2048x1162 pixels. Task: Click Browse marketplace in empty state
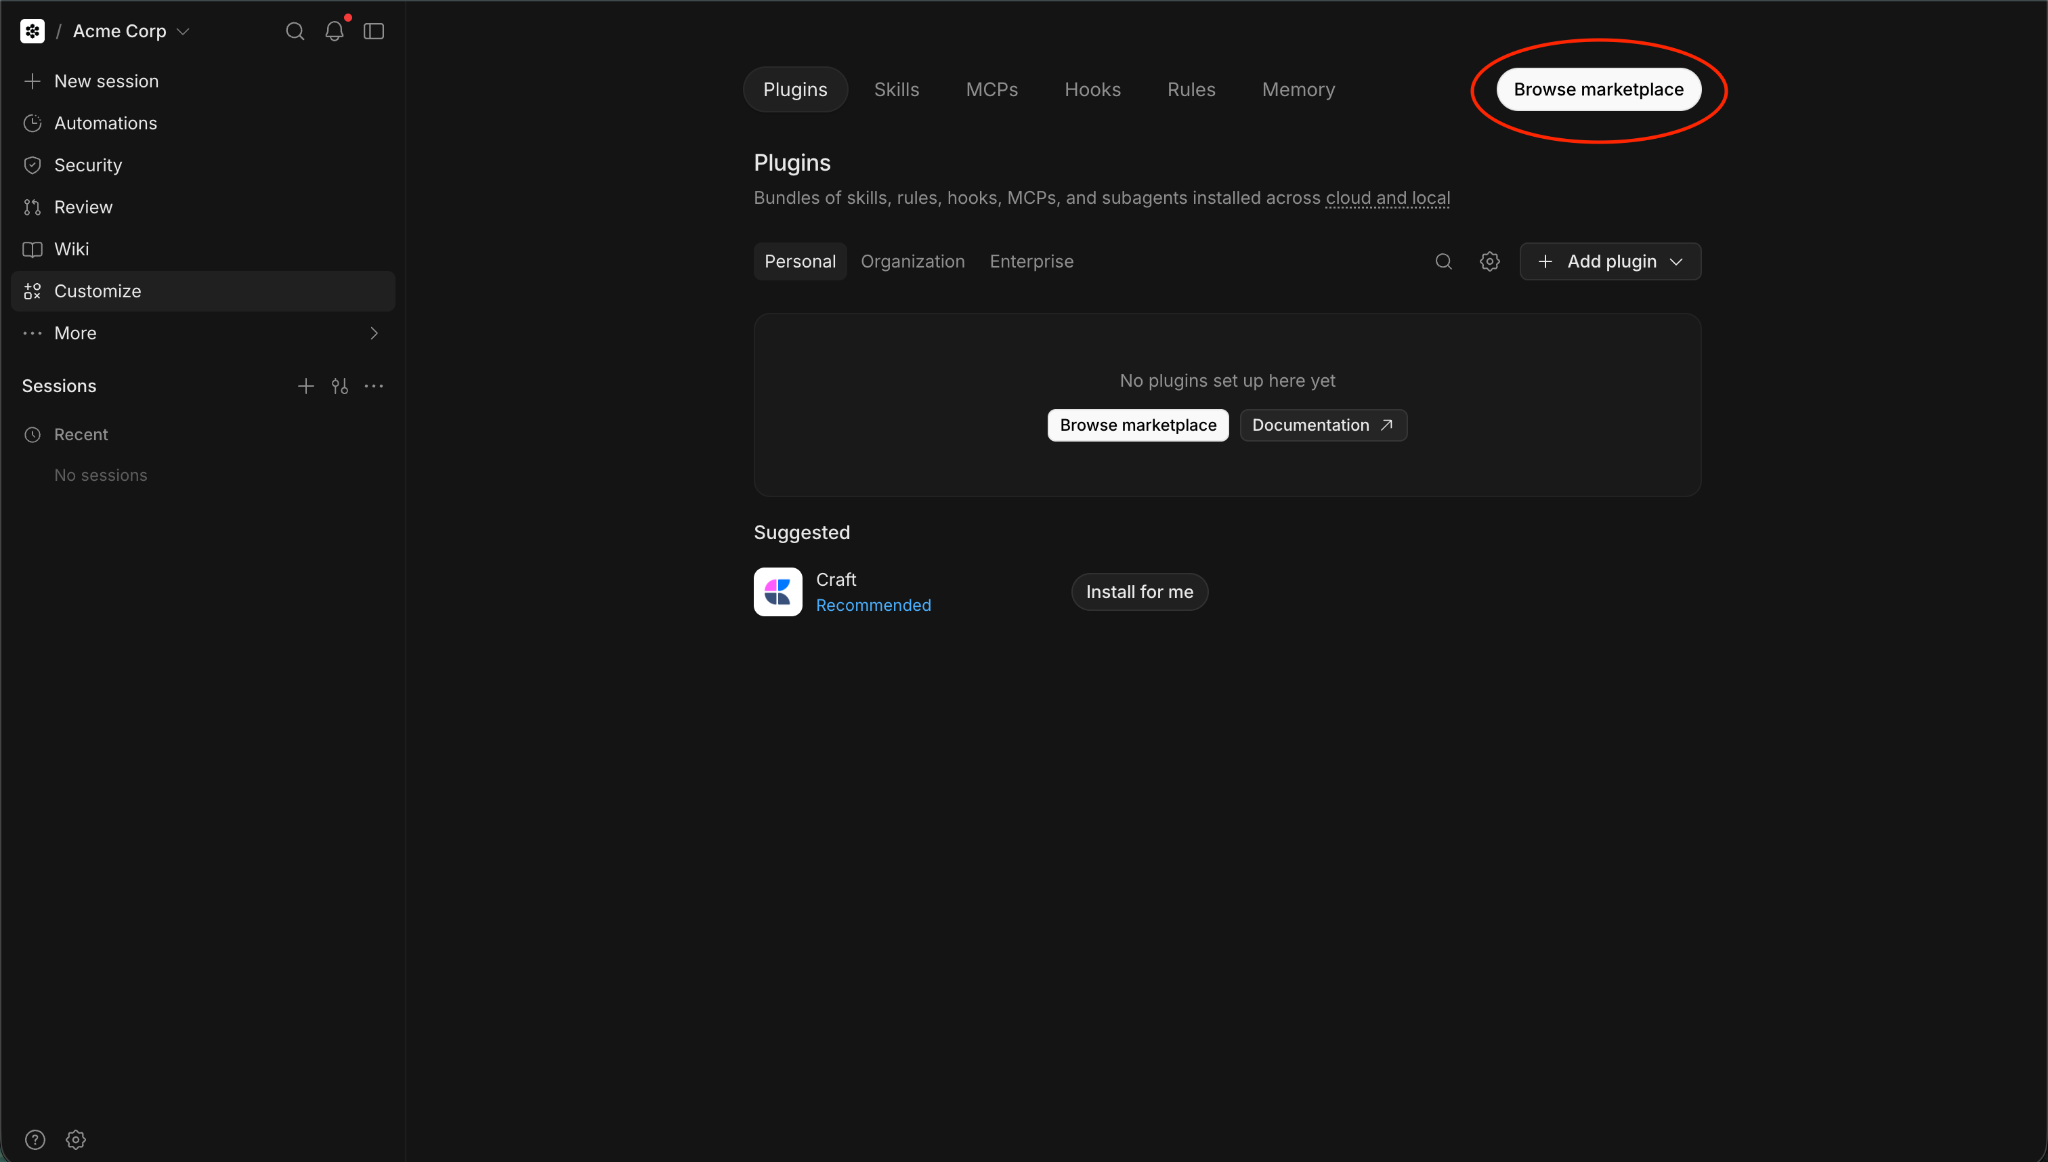tap(1138, 425)
